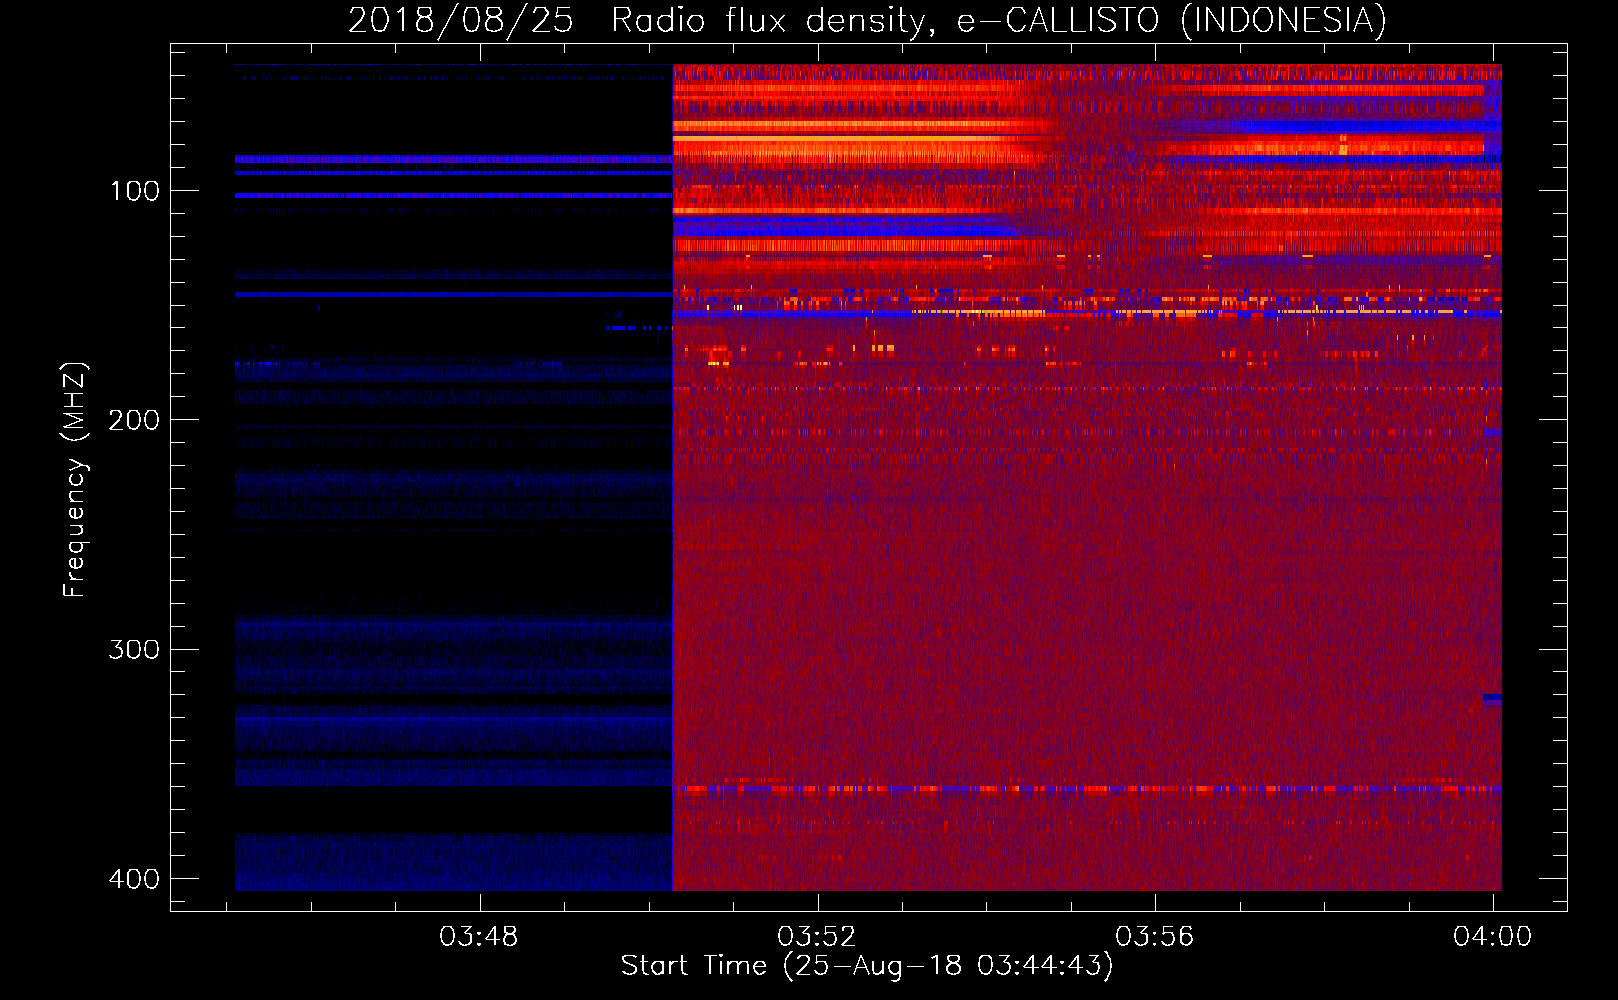This screenshot has height=1000, width=1618.
Task: Click the 03:48 time tick label
Action: coord(479,937)
